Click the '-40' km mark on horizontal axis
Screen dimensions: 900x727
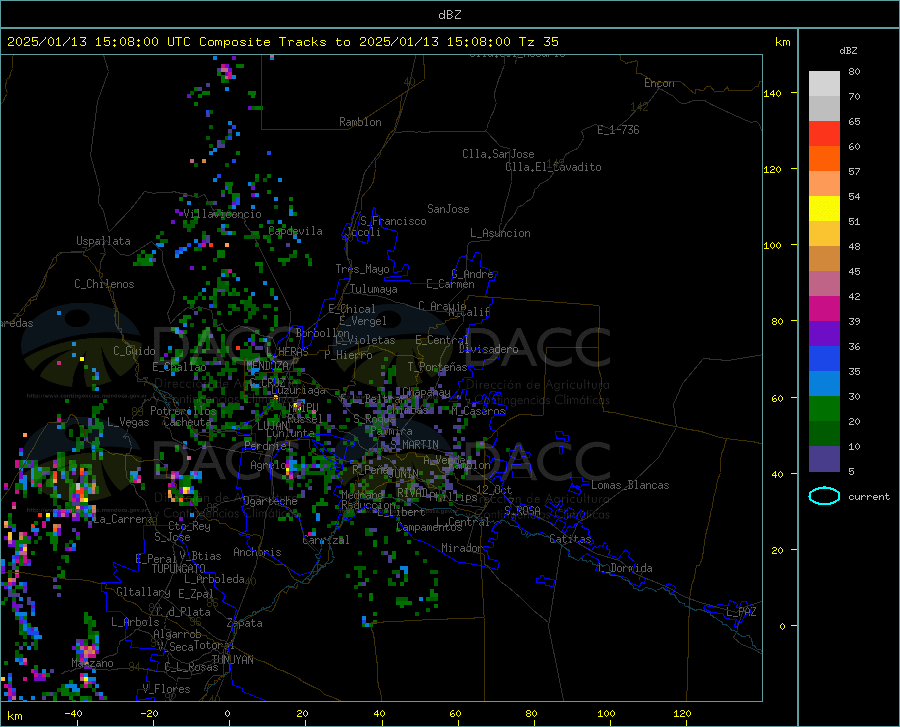(73, 714)
